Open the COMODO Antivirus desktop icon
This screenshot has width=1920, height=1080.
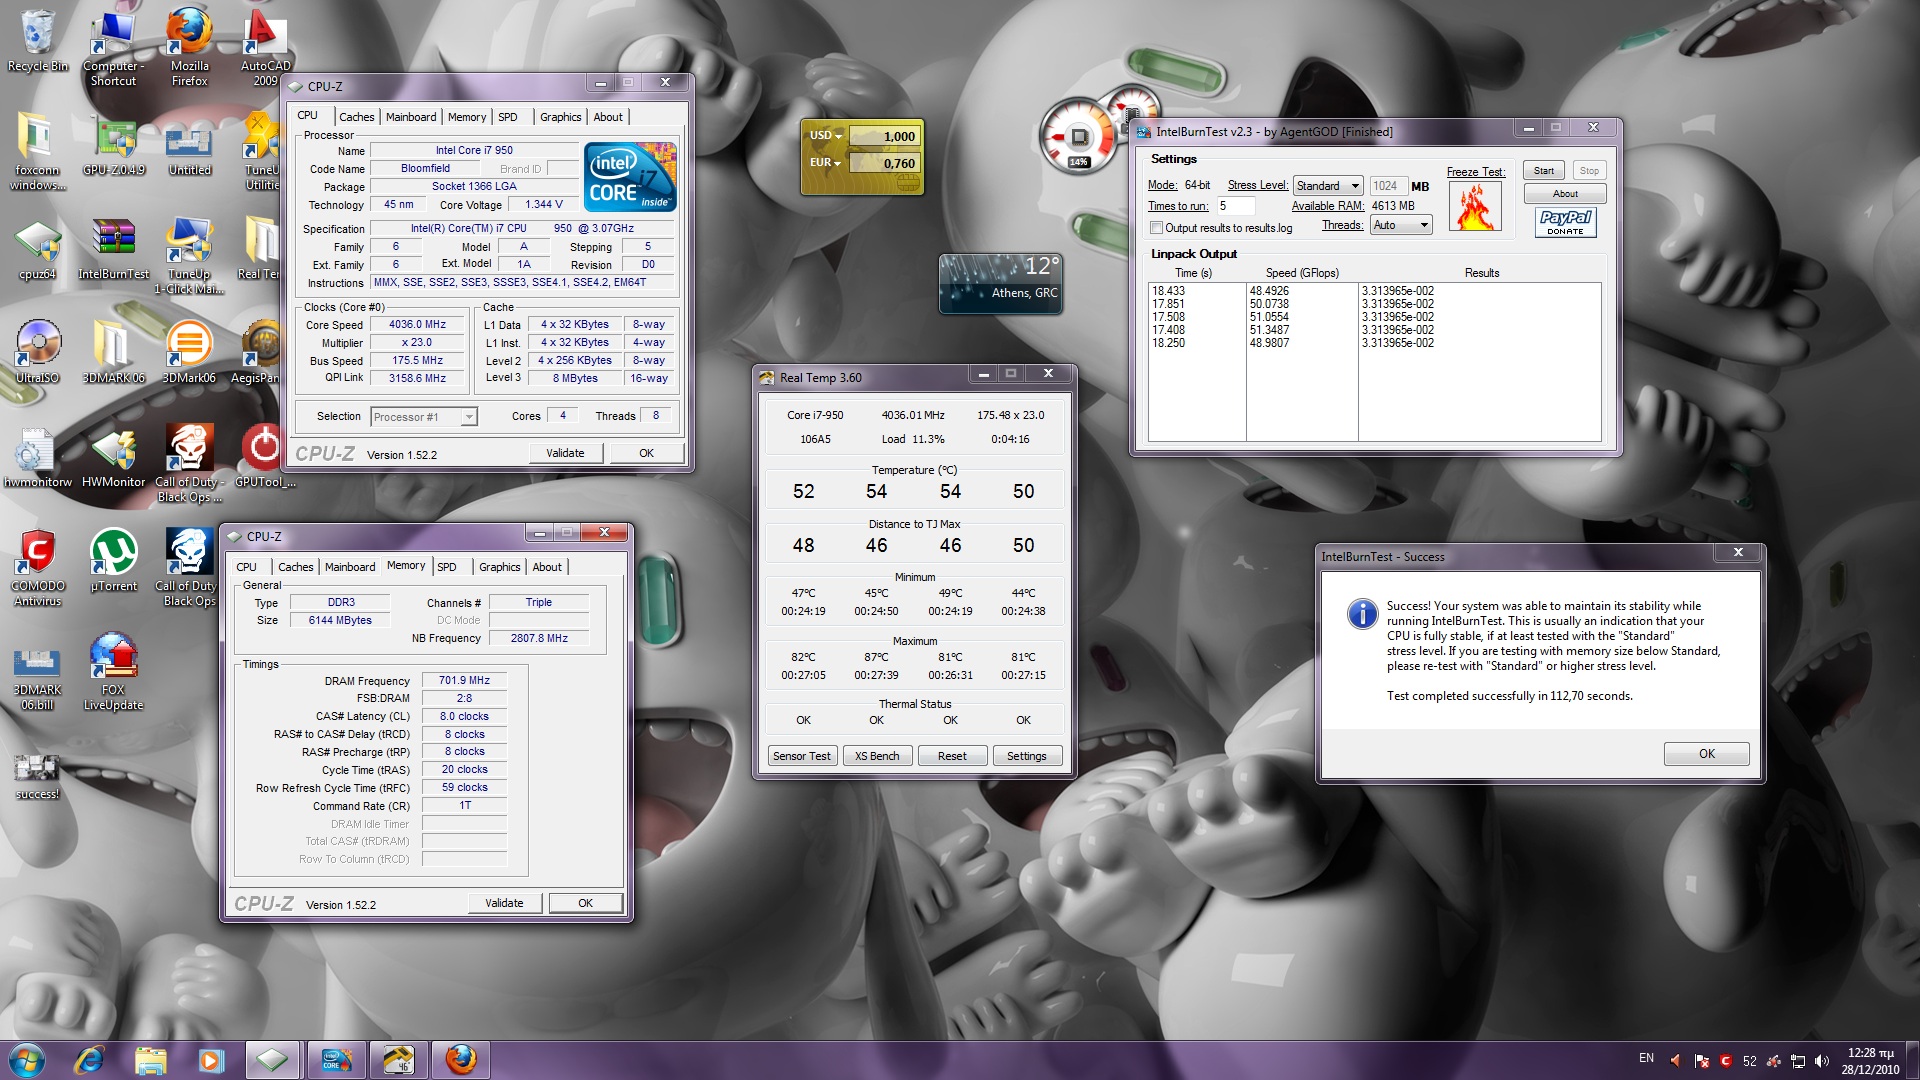37,568
